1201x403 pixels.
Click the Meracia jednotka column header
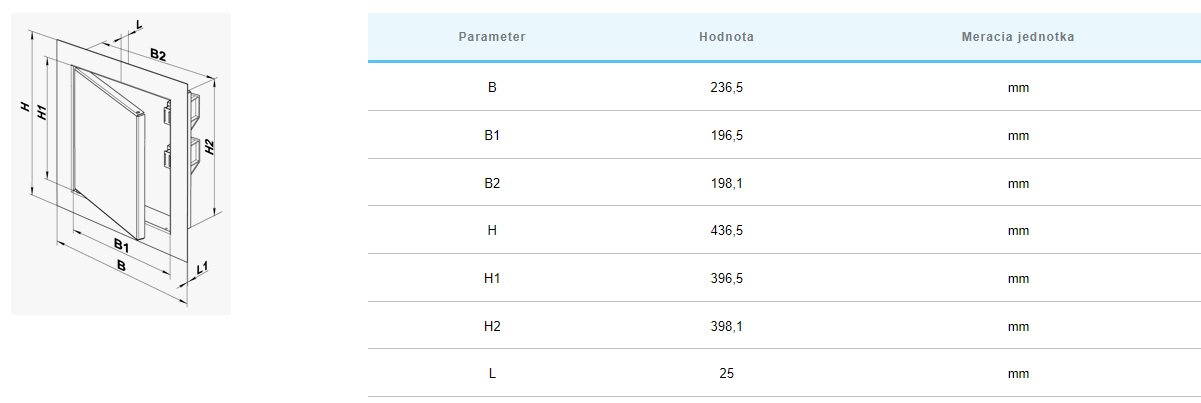1018,37
